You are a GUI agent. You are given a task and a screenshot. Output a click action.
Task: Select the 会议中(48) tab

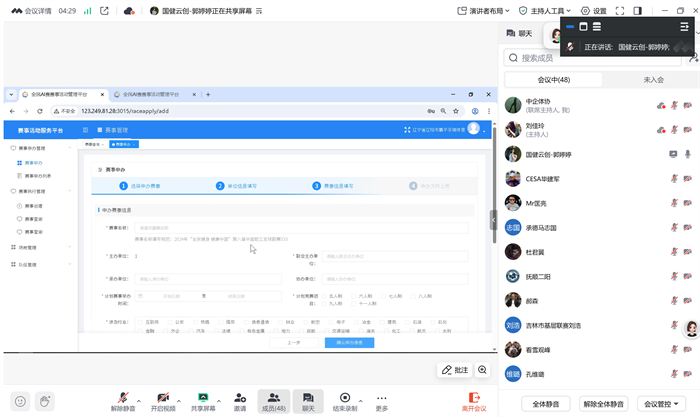[x=552, y=80]
